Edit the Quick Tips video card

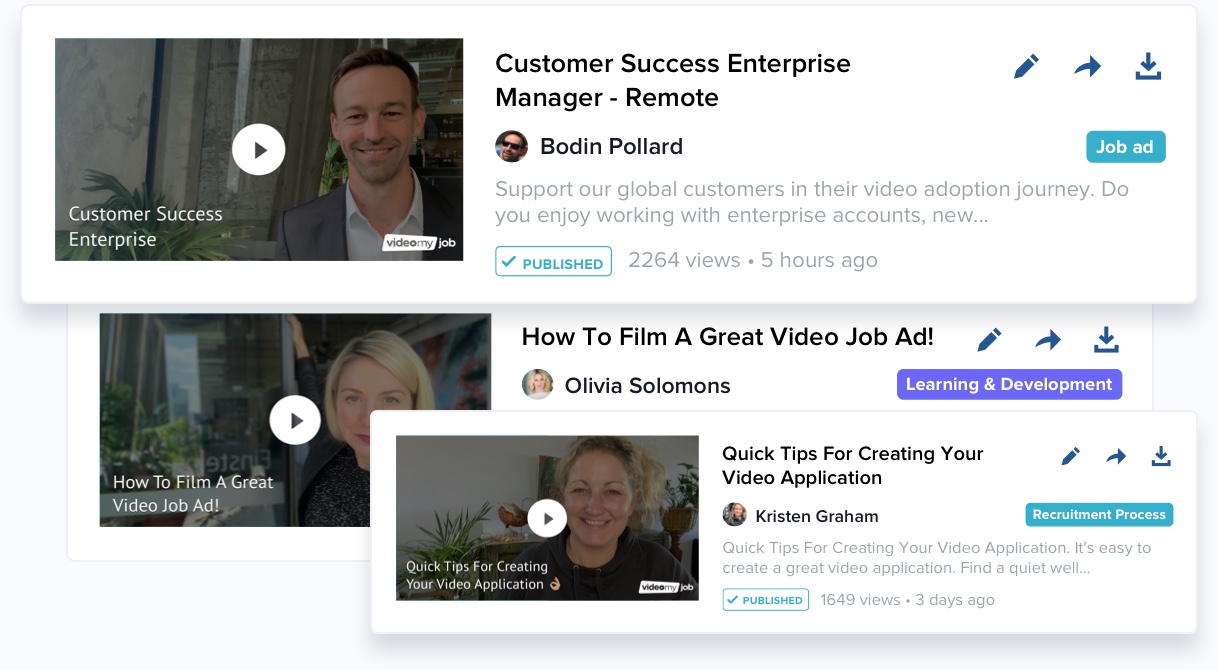coord(1071,457)
